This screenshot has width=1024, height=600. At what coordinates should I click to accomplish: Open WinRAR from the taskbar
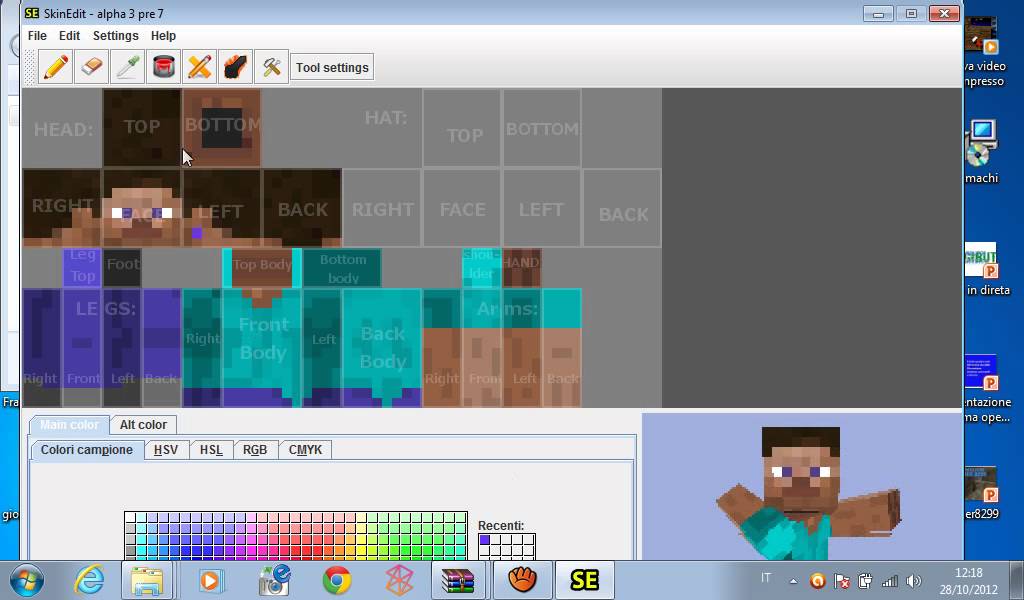click(x=458, y=580)
